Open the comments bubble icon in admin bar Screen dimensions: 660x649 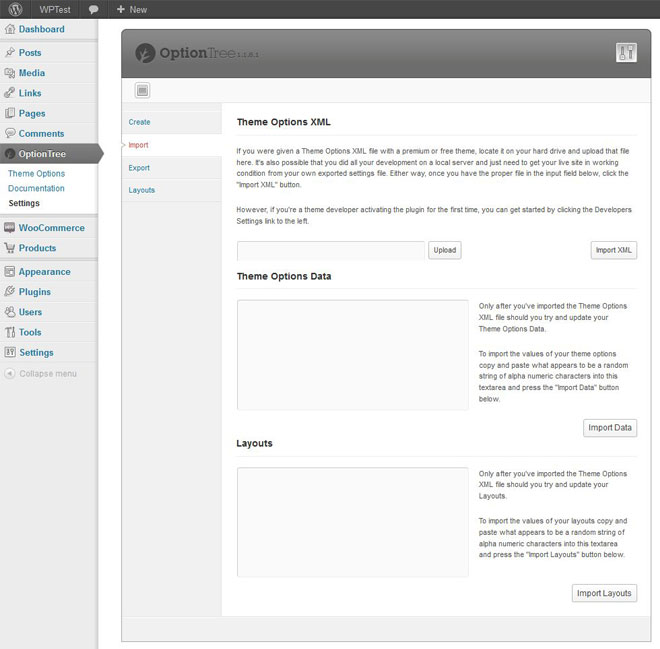93,10
